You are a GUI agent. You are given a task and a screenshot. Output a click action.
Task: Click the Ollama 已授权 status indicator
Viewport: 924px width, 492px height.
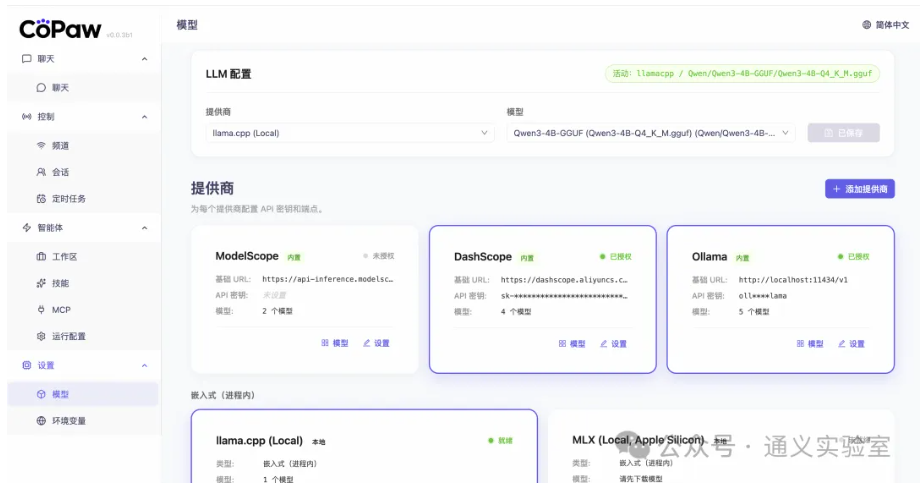tap(854, 257)
